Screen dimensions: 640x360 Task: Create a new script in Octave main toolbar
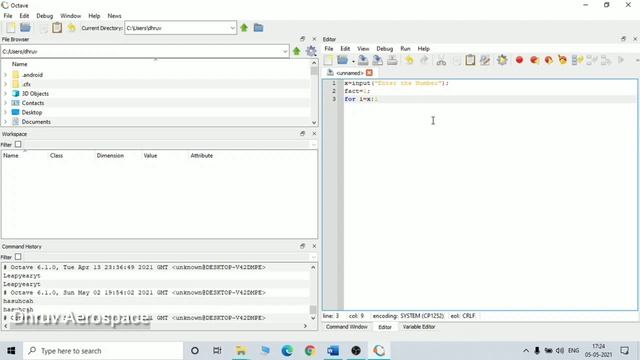click(11, 27)
